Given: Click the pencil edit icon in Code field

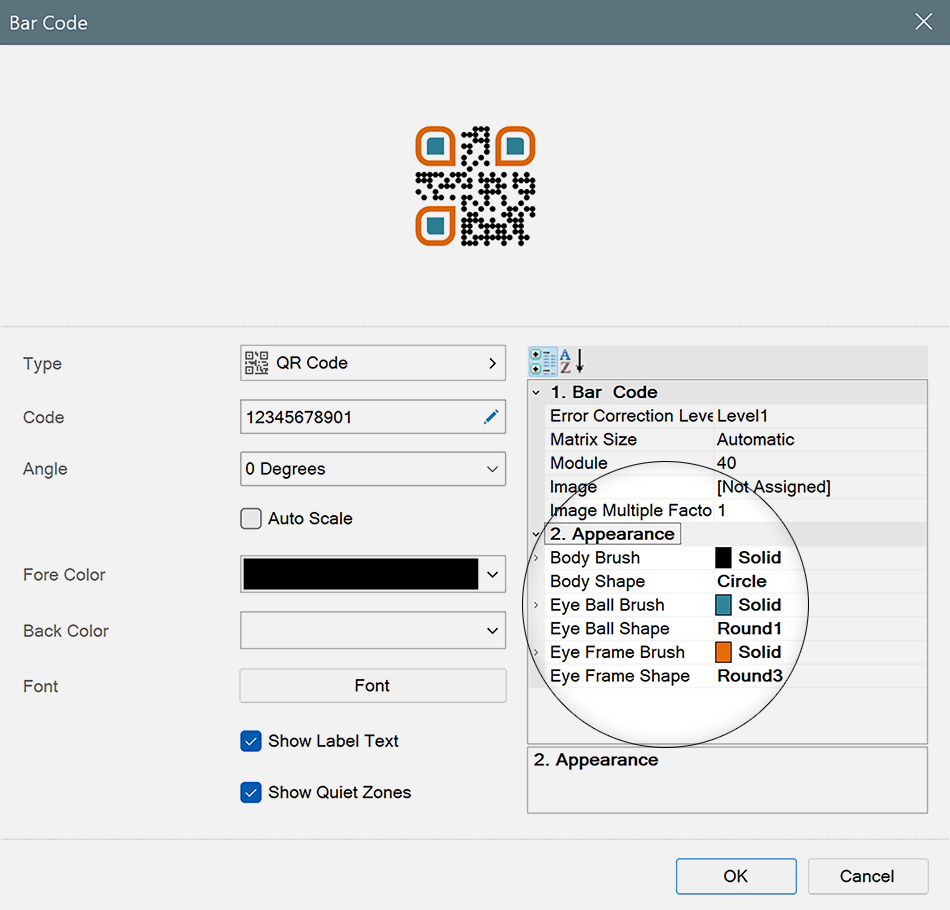Looking at the screenshot, I should (491, 417).
